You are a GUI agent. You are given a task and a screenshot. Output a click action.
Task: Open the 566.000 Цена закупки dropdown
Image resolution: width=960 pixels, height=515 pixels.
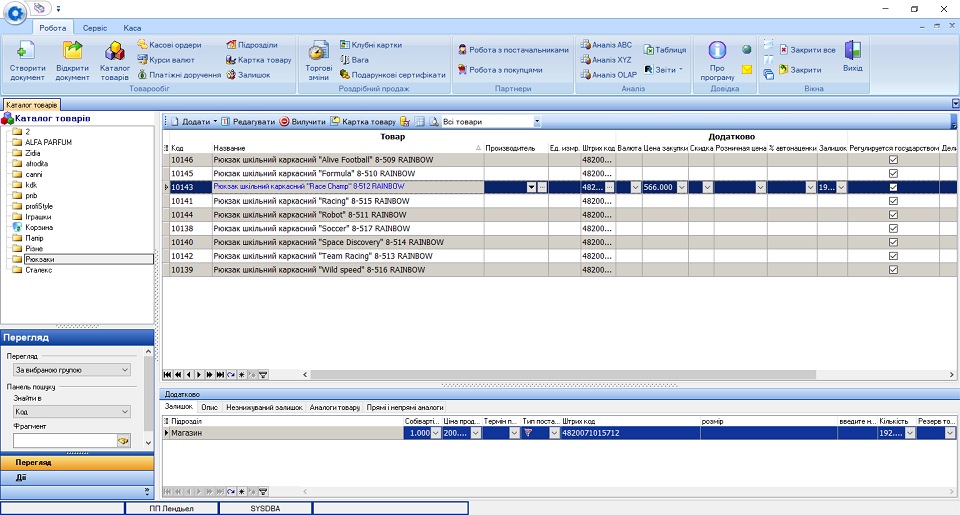tap(681, 187)
